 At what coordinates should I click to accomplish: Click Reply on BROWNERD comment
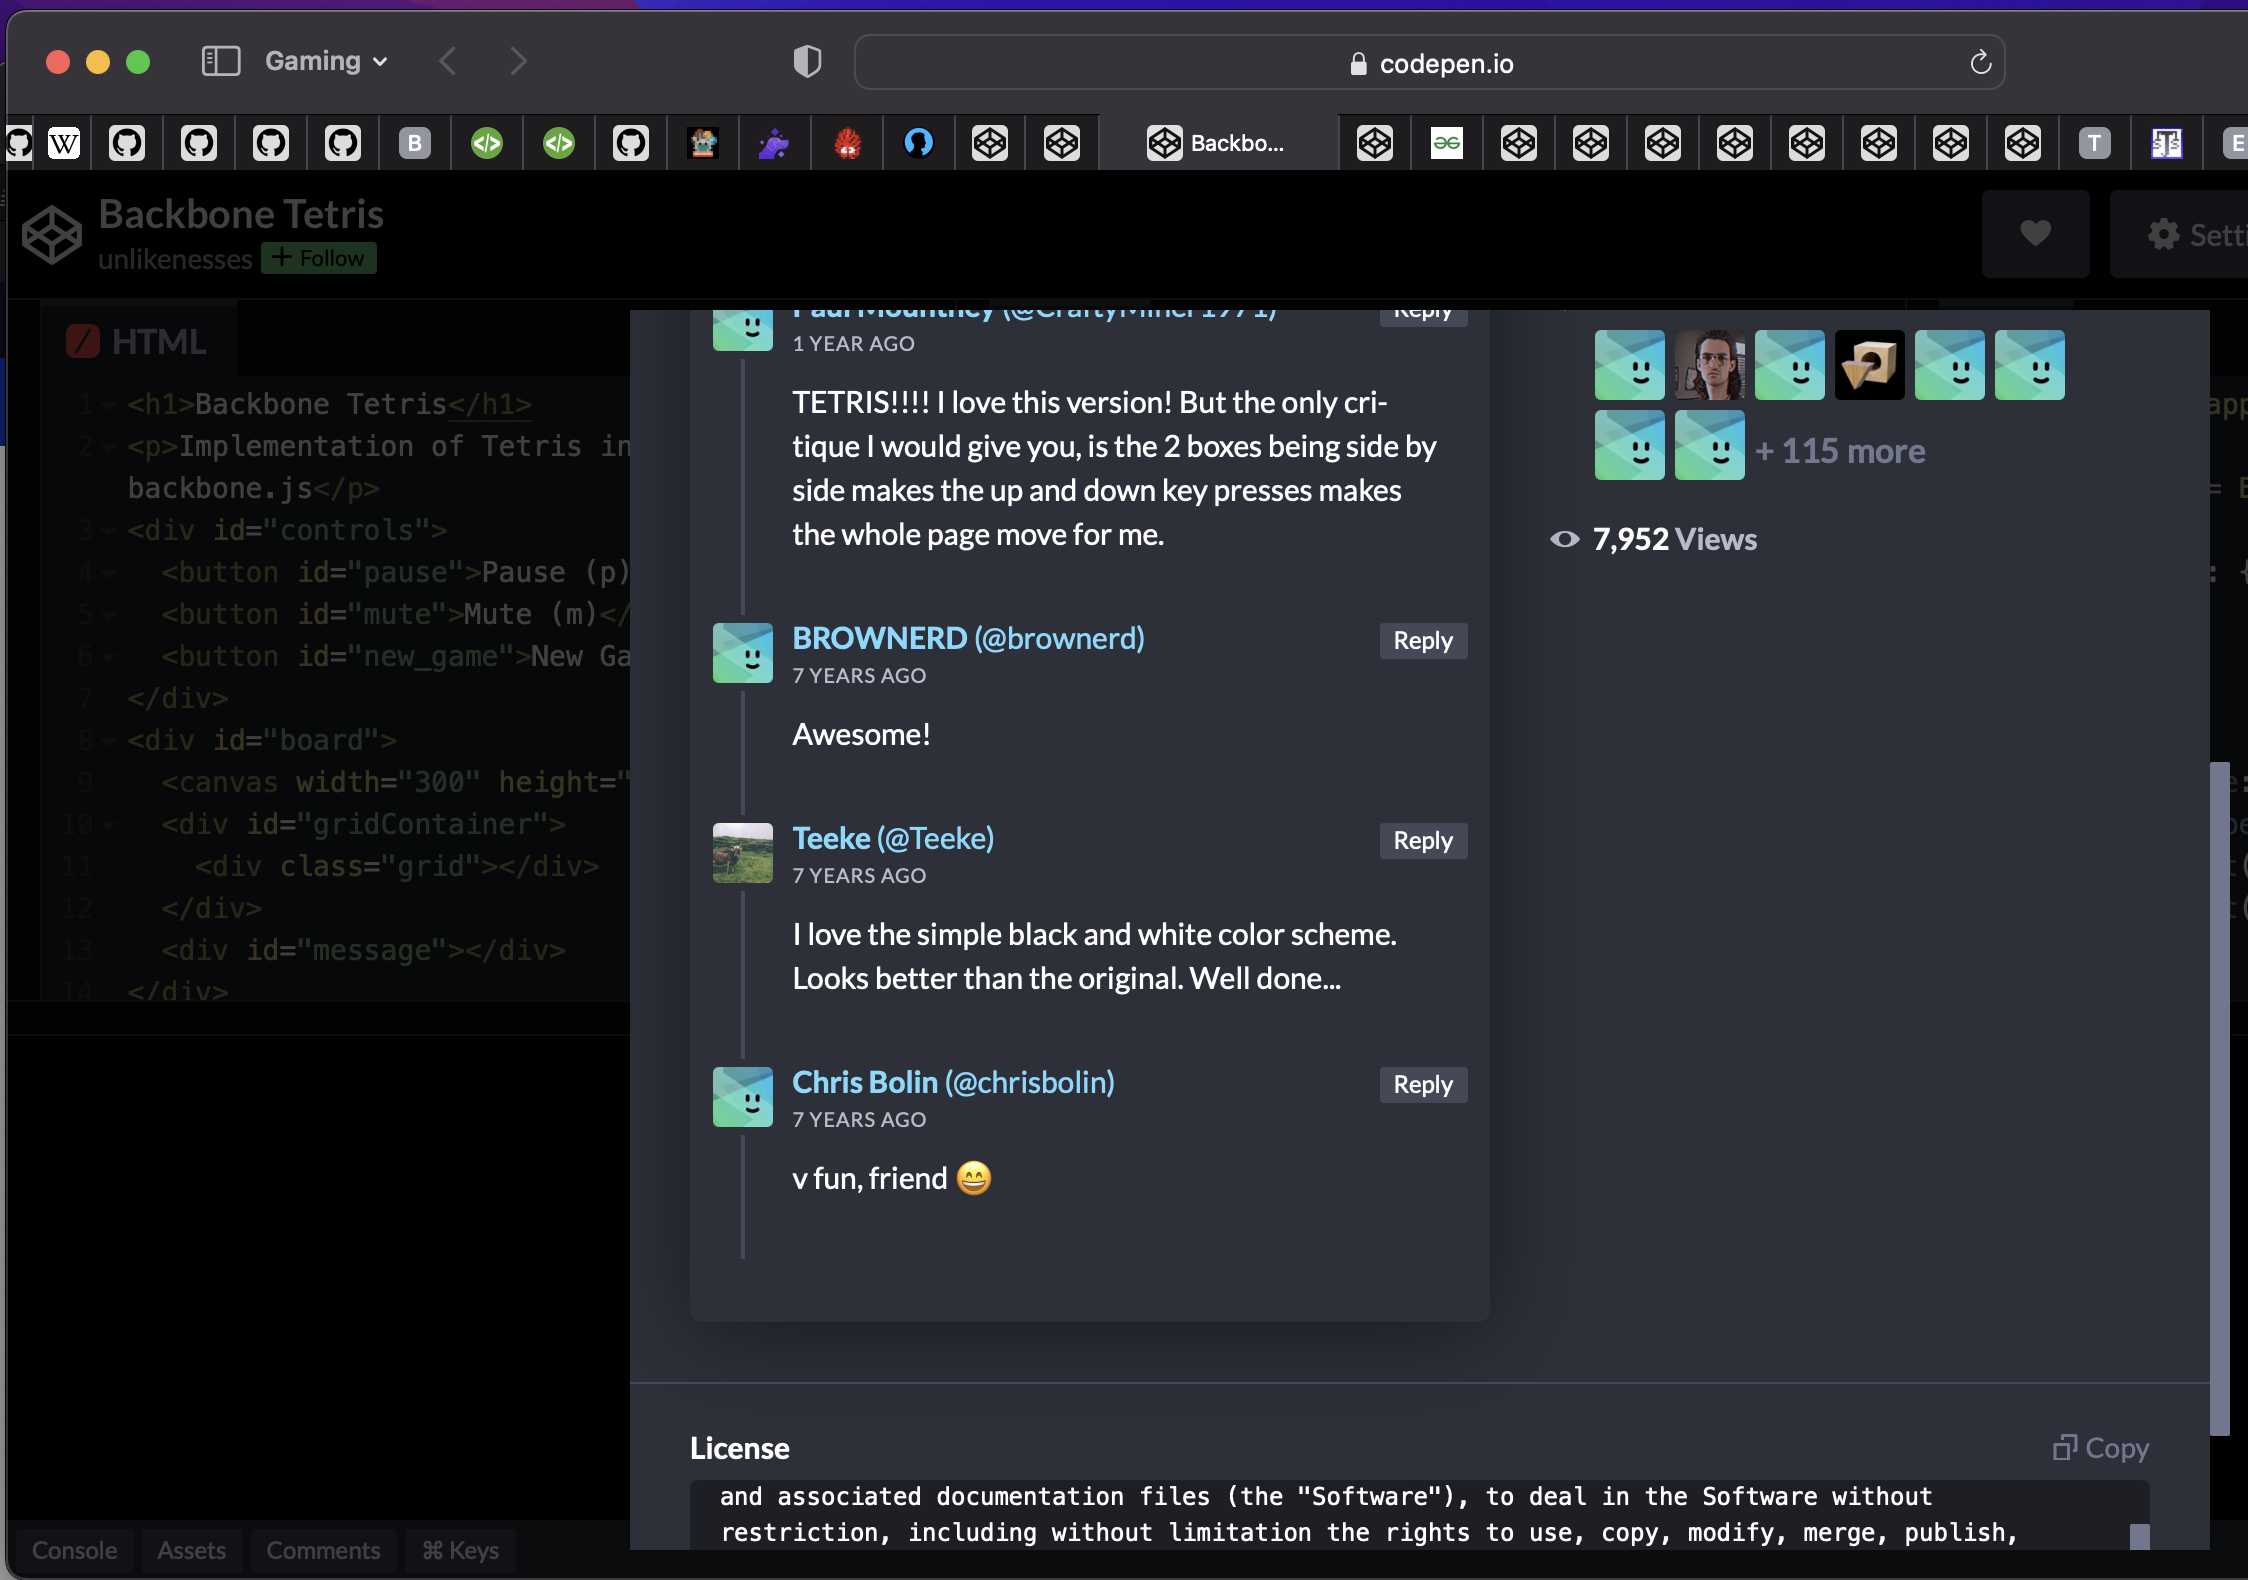point(1424,640)
